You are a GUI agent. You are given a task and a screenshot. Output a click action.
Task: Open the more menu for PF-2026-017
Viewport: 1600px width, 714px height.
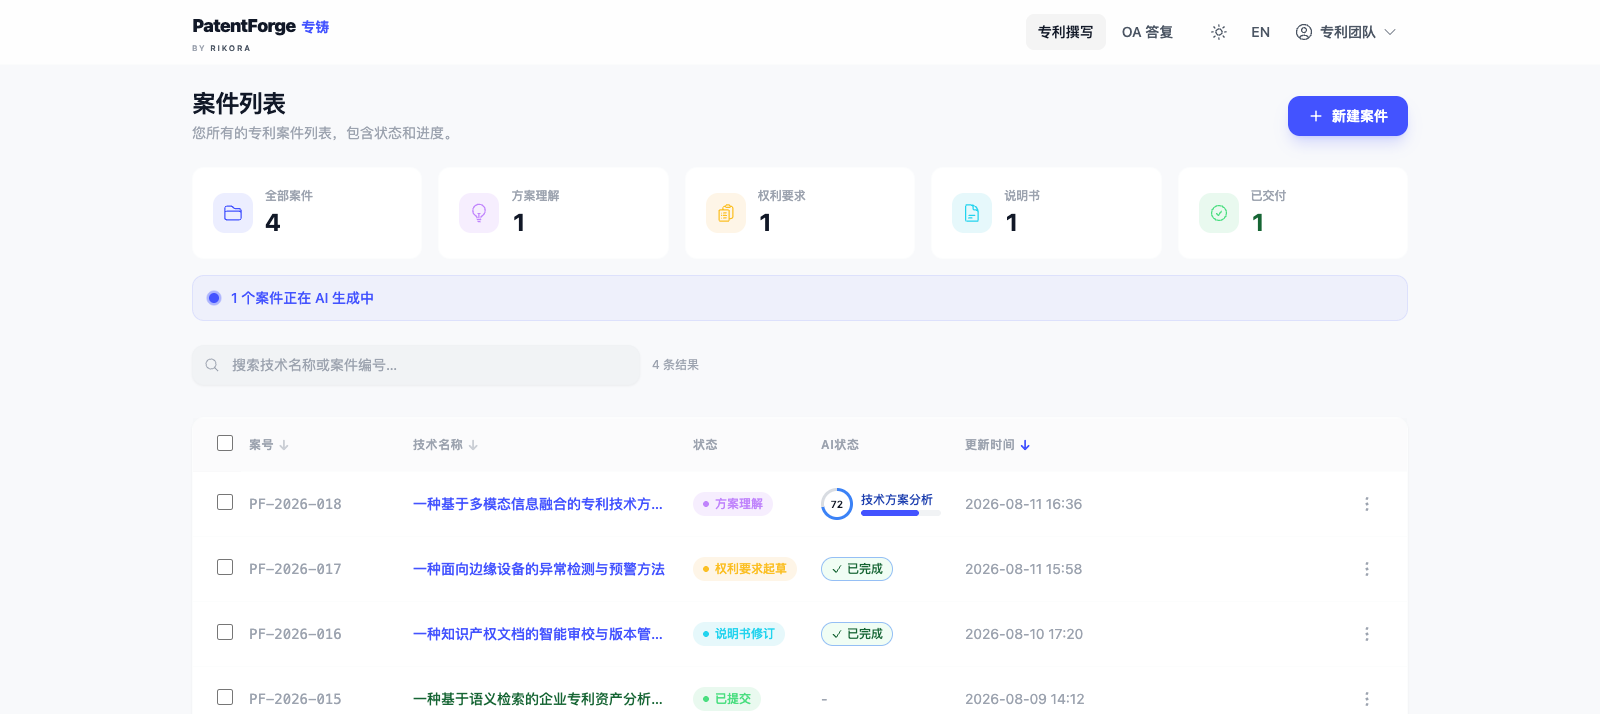coord(1367,569)
